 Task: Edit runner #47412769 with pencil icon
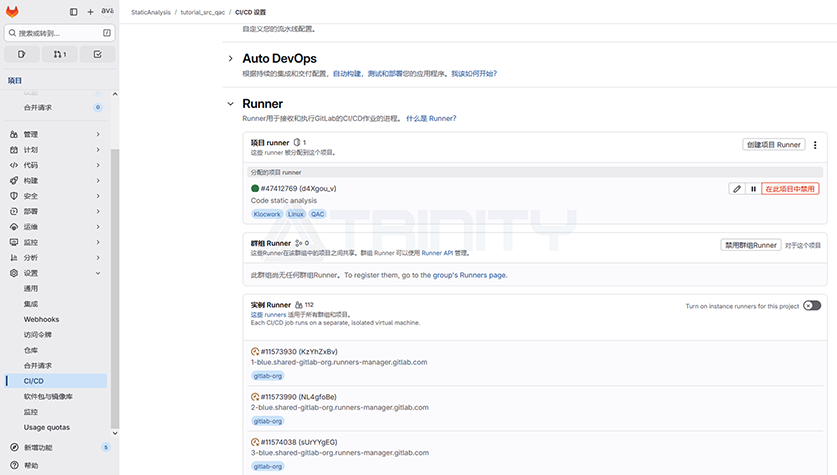[737, 188]
